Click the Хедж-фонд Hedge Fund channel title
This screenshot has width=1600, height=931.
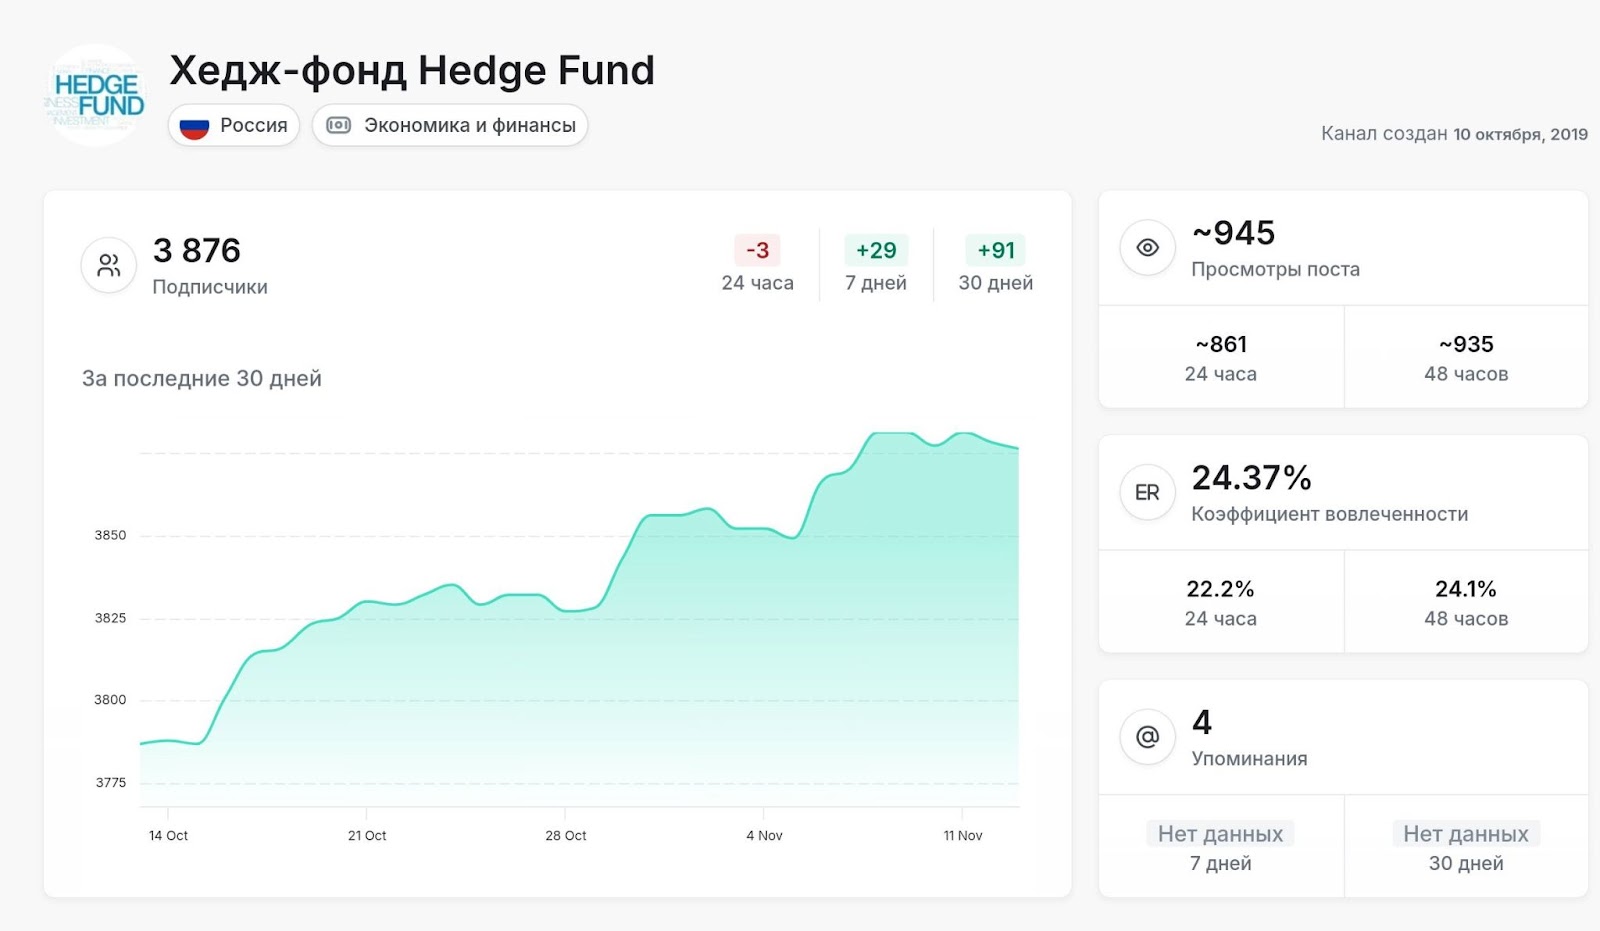point(412,71)
